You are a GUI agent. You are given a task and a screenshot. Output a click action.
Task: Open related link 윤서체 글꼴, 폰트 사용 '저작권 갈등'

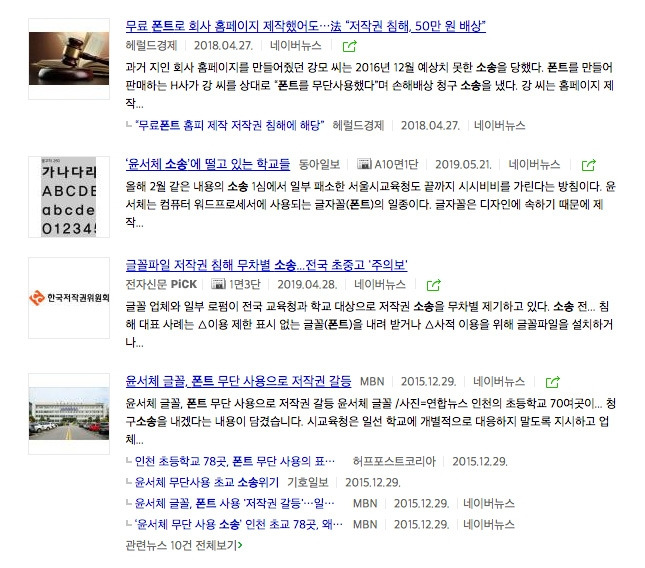pyautogui.click(x=234, y=503)
